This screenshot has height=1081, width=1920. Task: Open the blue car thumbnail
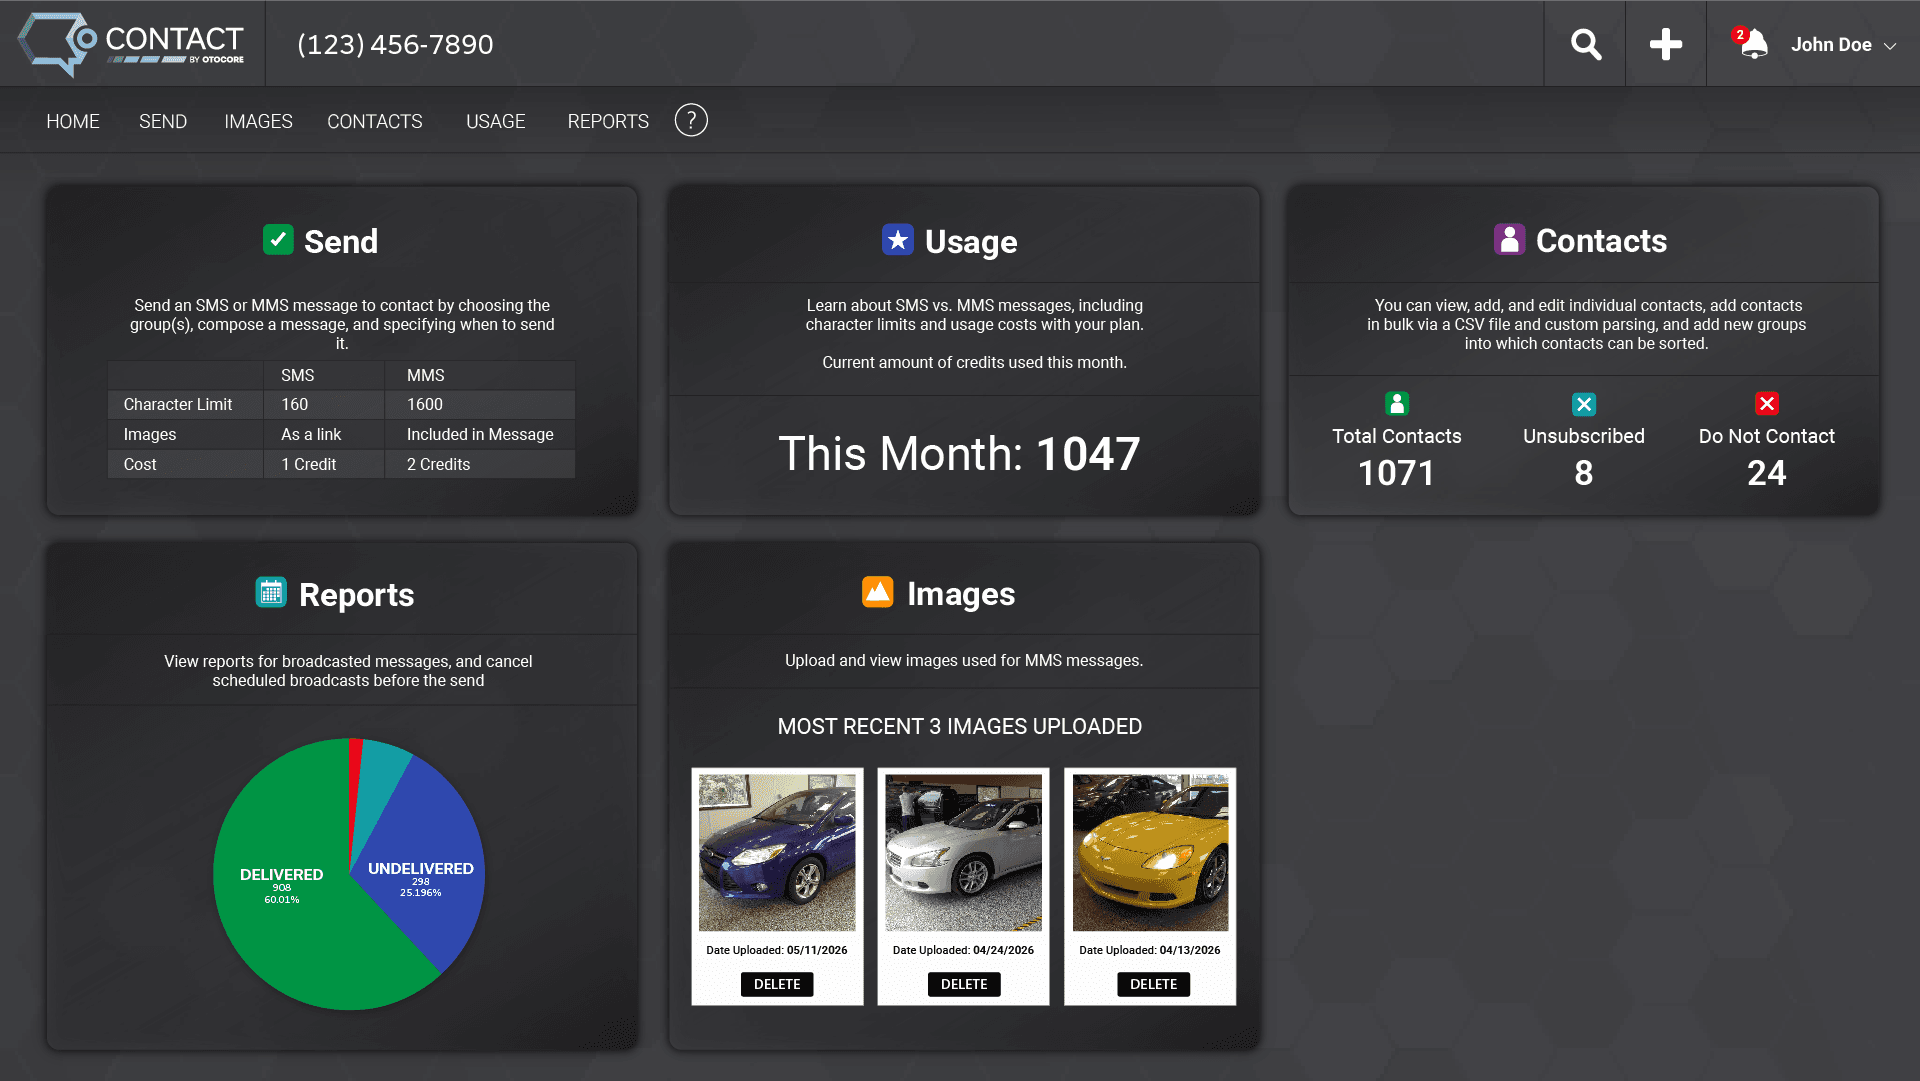point(777,853)
